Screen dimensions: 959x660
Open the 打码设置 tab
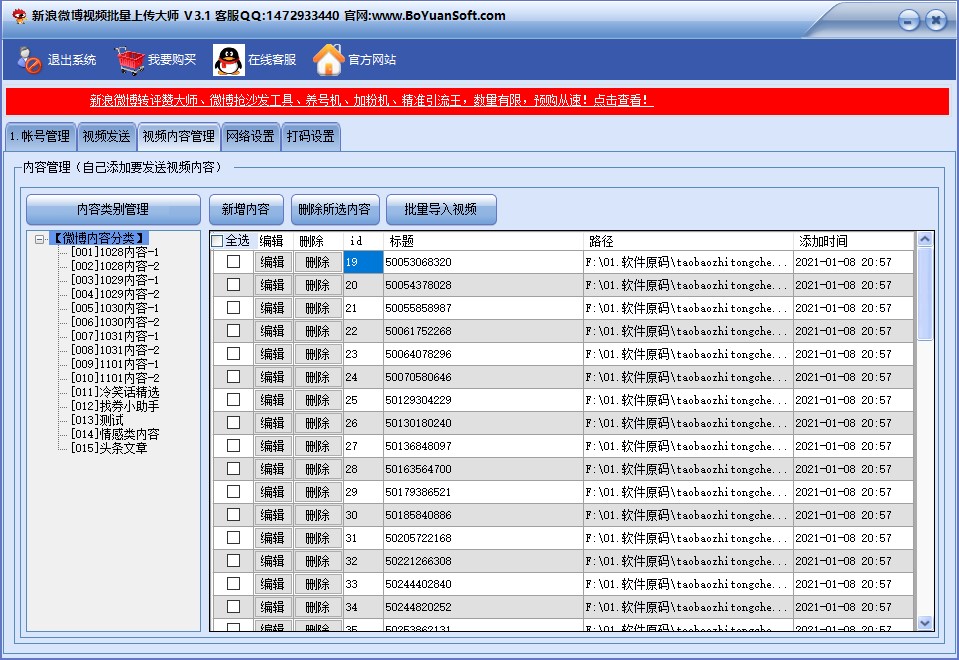click(311, 136)
